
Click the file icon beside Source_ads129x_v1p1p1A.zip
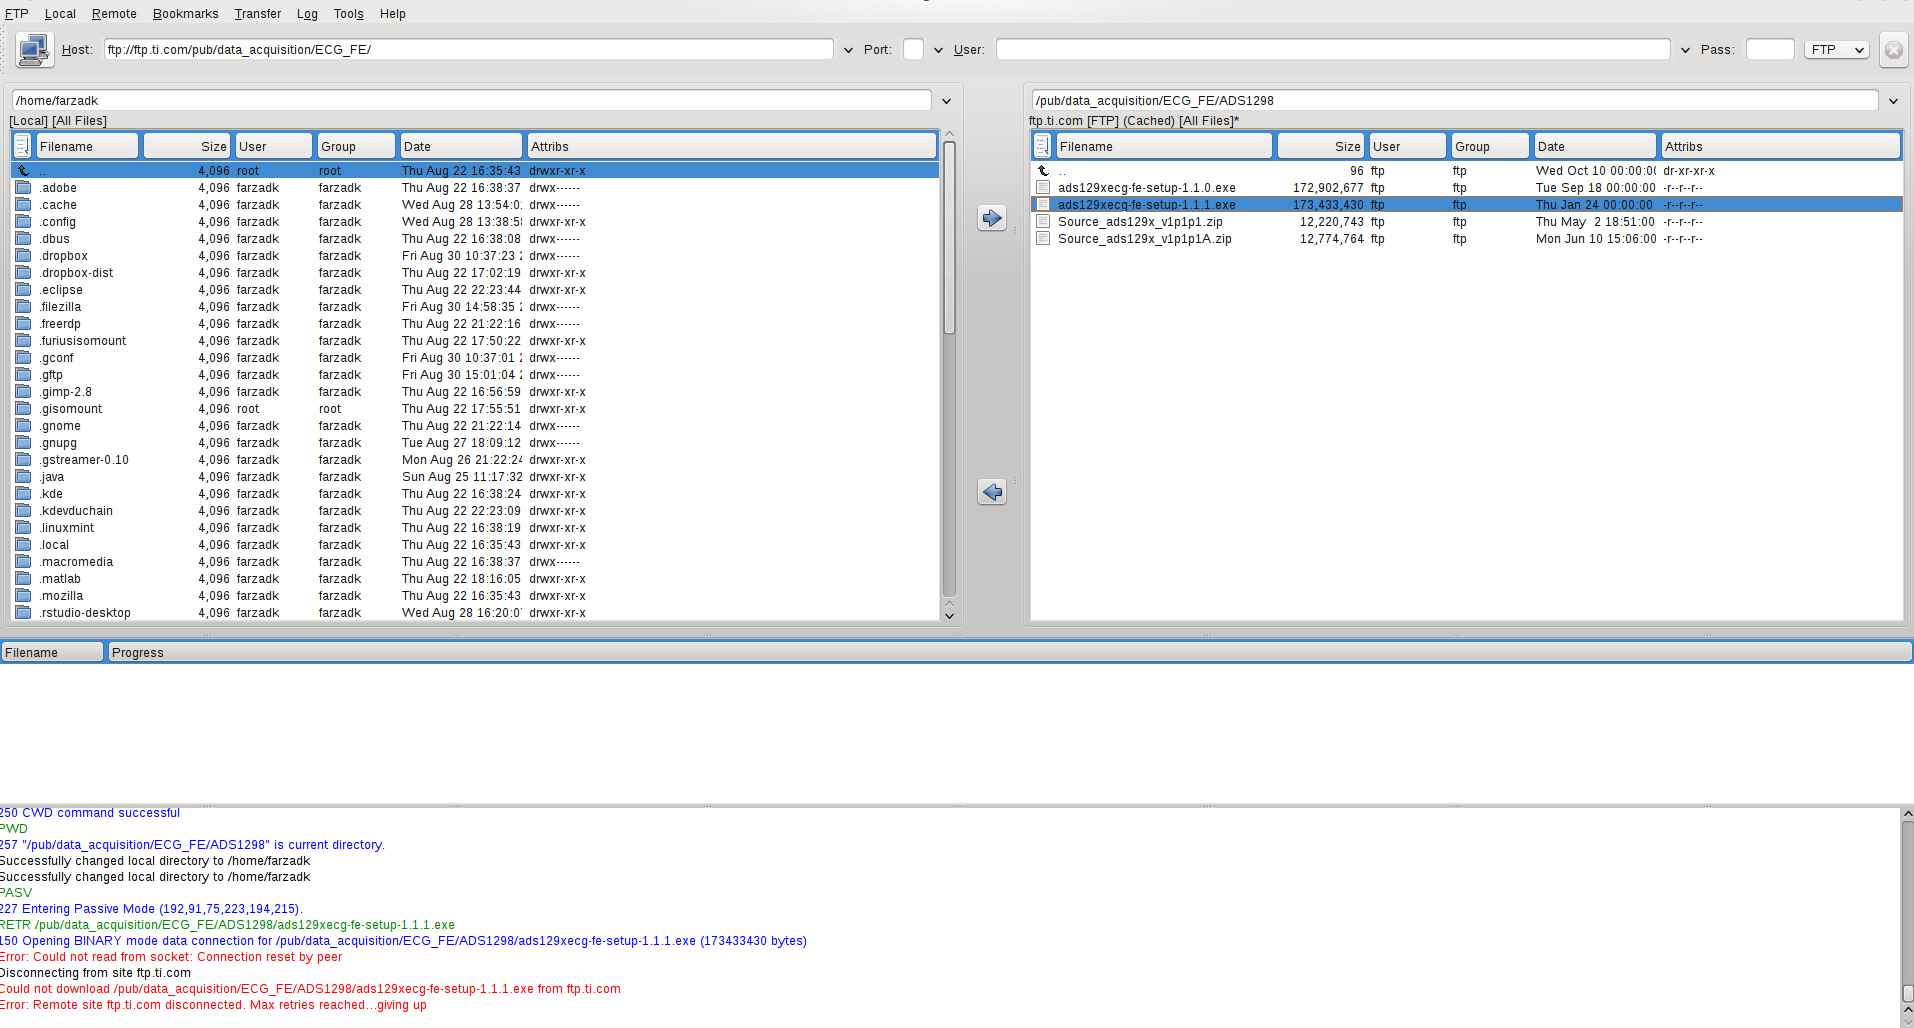click(1043, 239)
